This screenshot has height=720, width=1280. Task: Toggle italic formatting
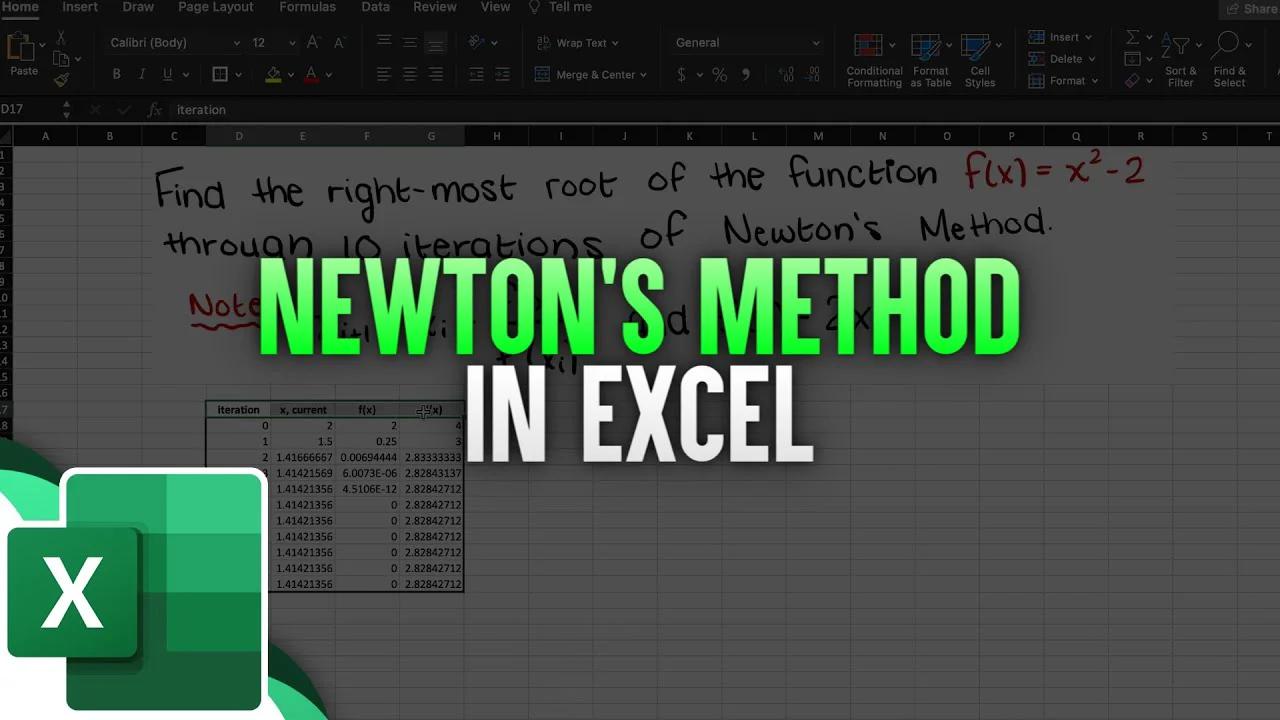pos(141,74)
